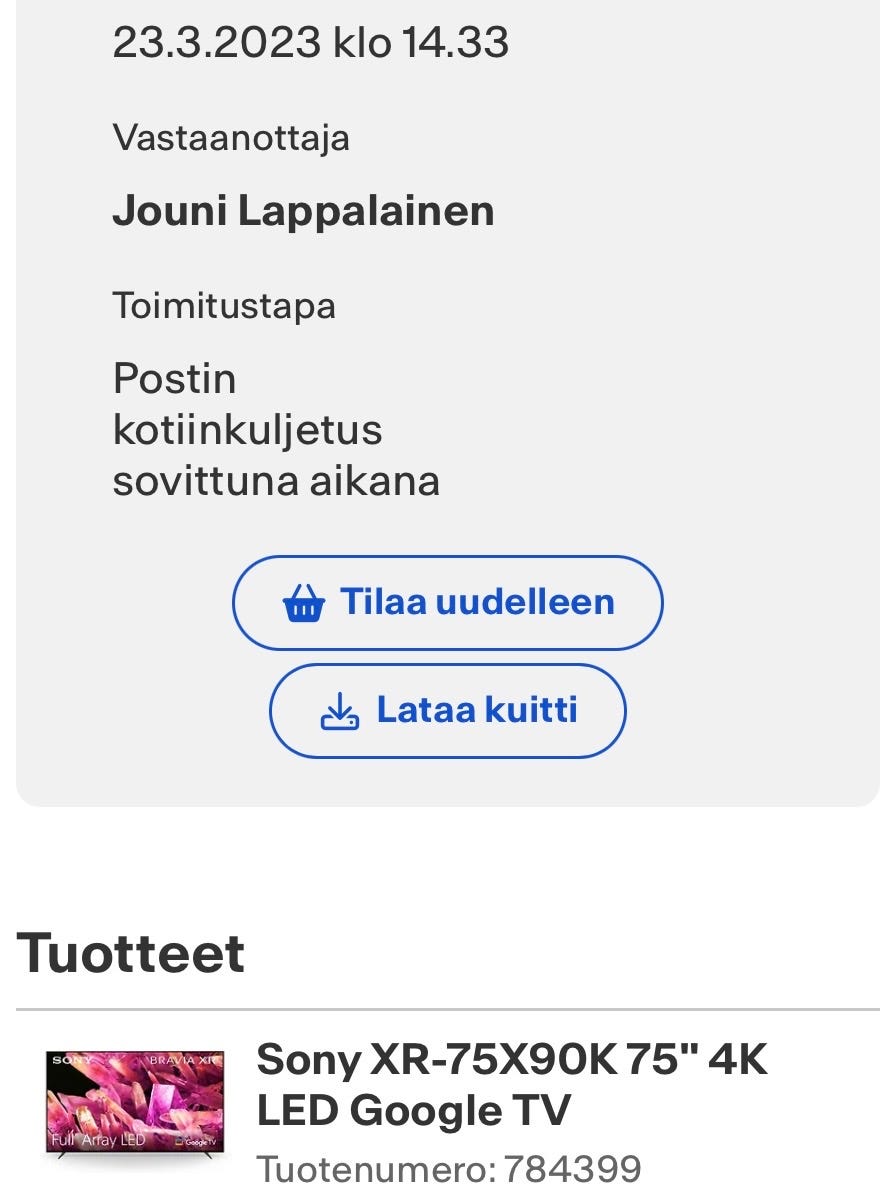Screen dimensions: 886x1203
Task: Click the Vastaanottaja label
Action: click(x=233, y=137)
